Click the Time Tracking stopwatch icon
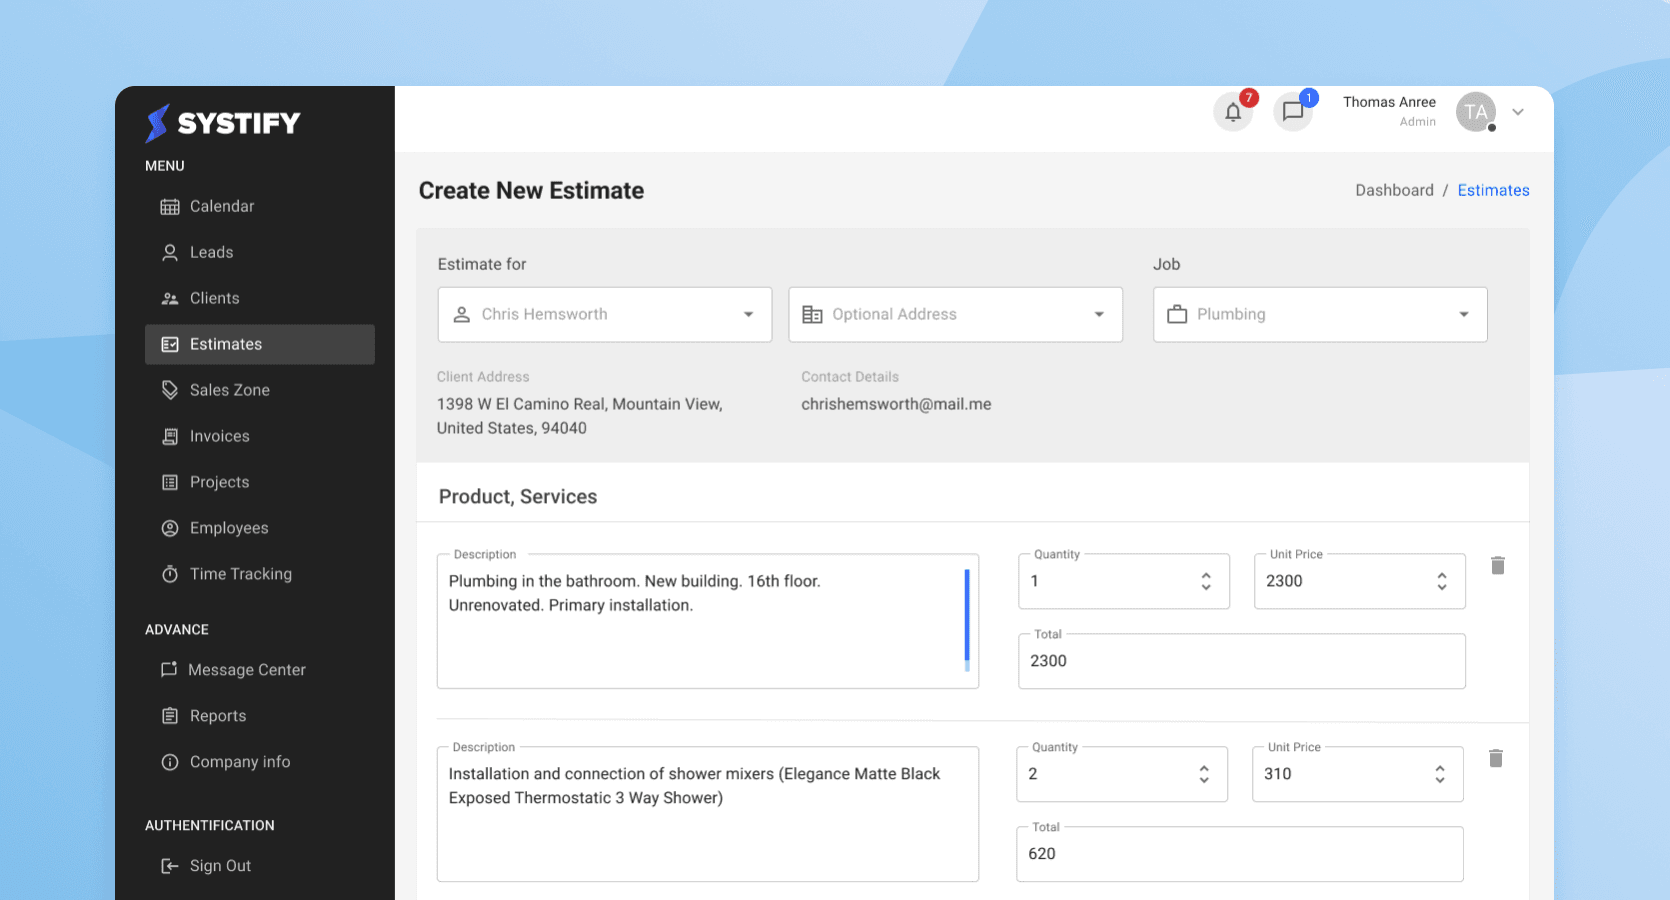The image size is (1670, 900). coord(170,574)
